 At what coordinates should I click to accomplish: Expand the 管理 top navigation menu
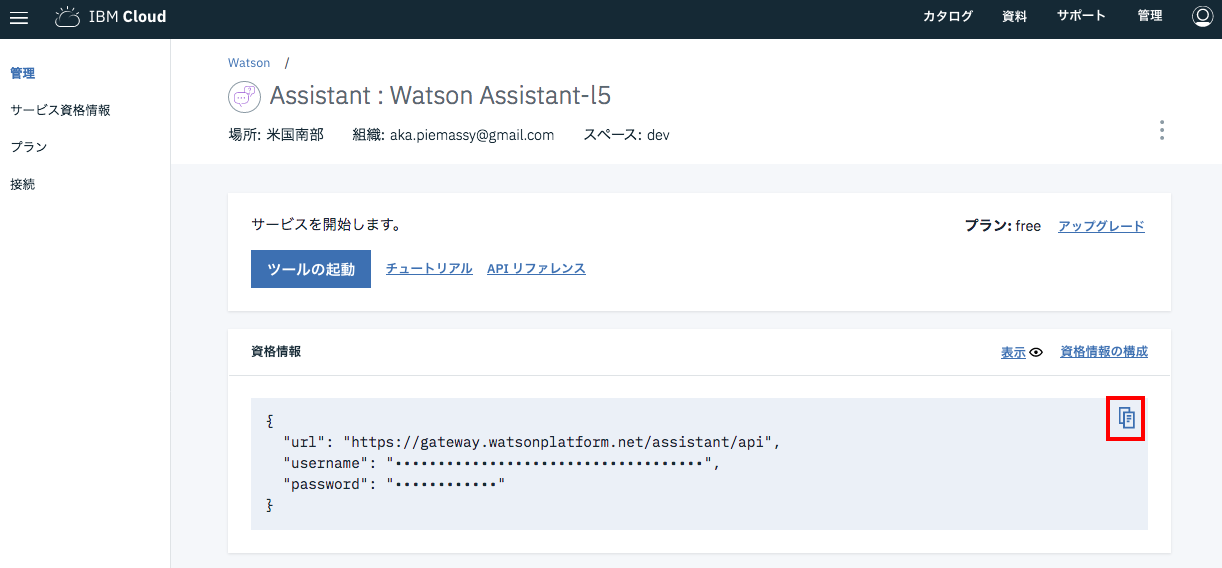(x=1149, y=16)
